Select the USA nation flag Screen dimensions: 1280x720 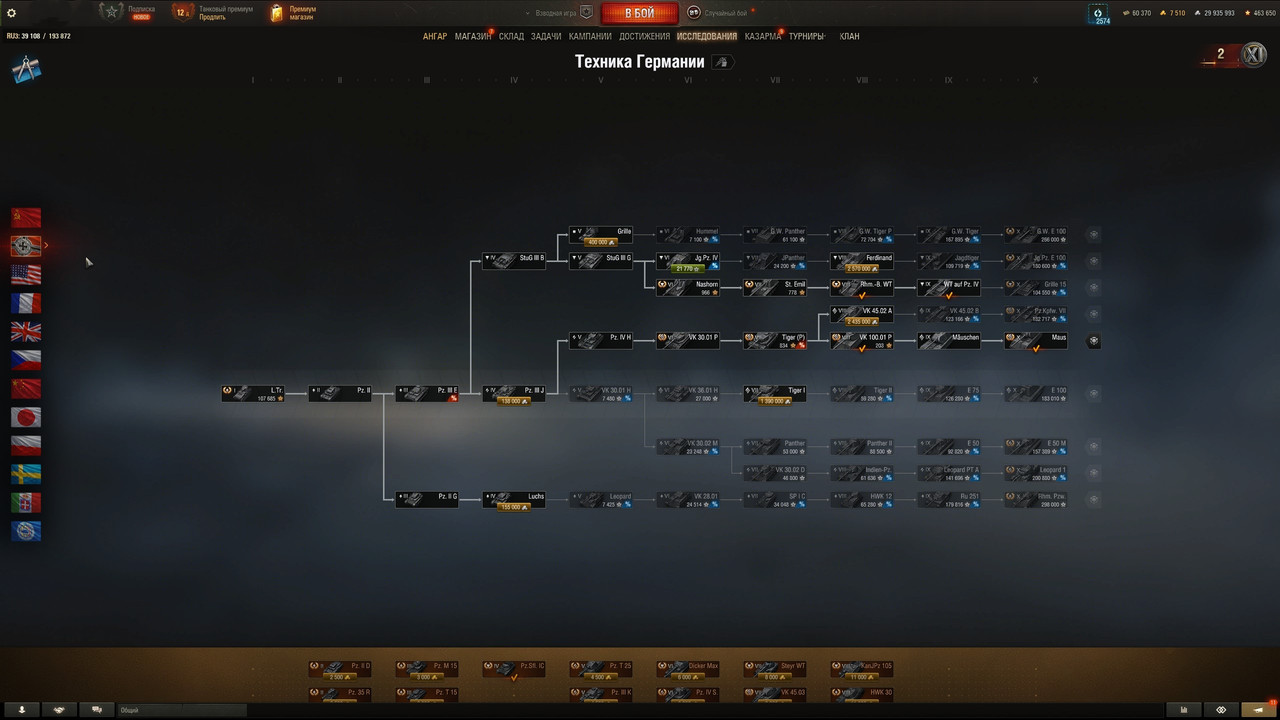(26, 274)
